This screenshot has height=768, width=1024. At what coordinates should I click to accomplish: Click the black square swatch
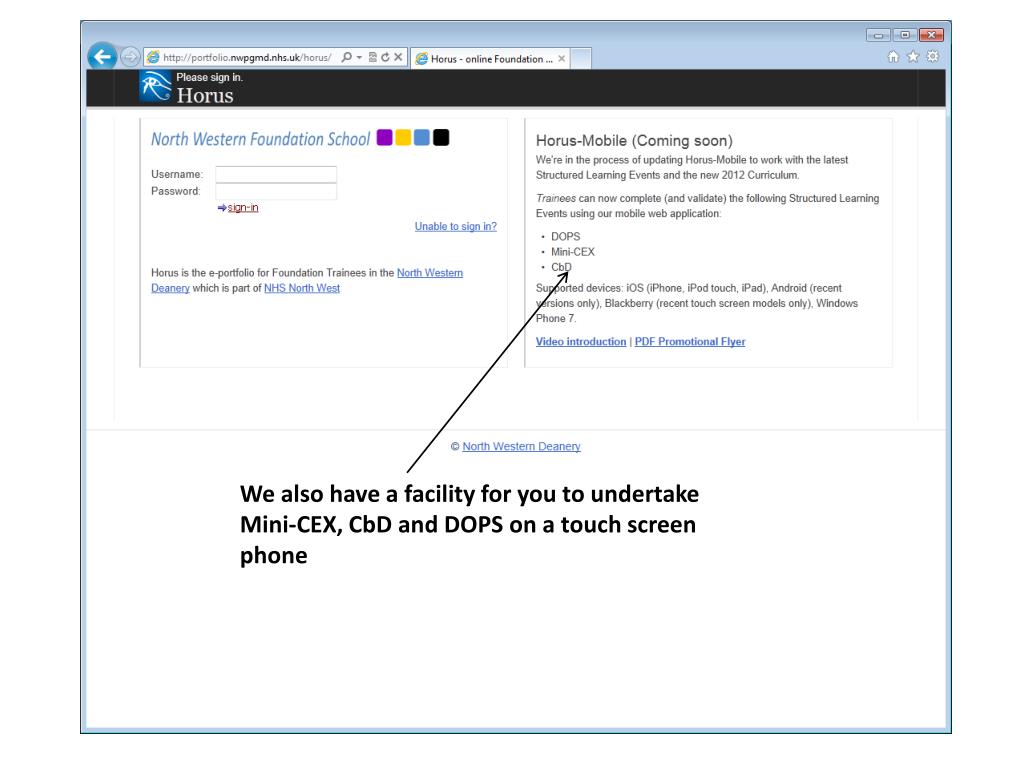pyautogui.click(x=441, y=138)
